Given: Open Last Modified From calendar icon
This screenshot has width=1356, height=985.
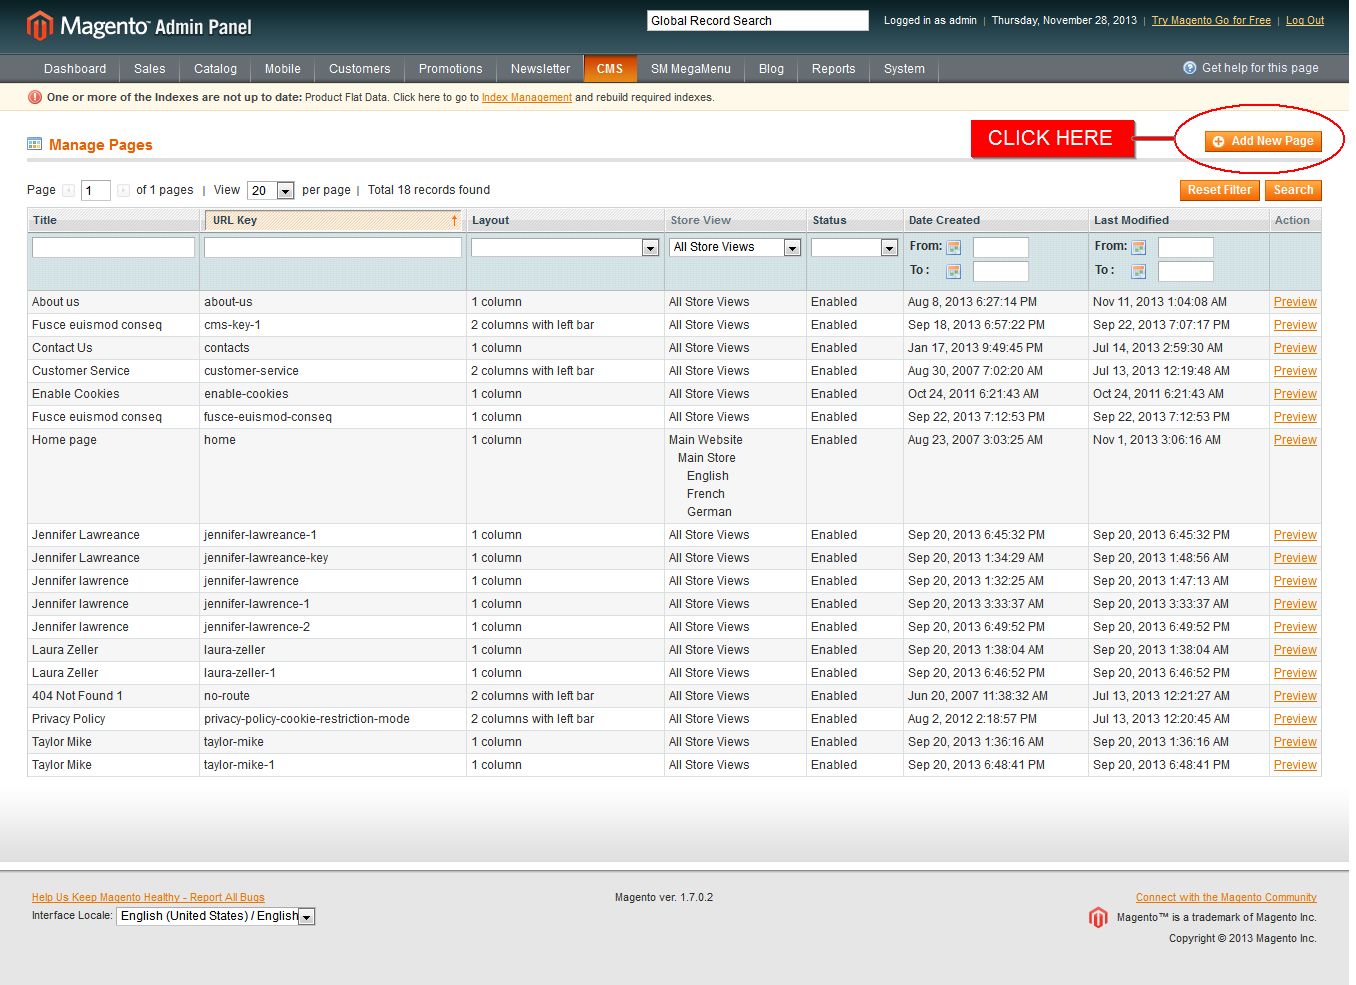Looking at the screenshot, I should 1138,247.
